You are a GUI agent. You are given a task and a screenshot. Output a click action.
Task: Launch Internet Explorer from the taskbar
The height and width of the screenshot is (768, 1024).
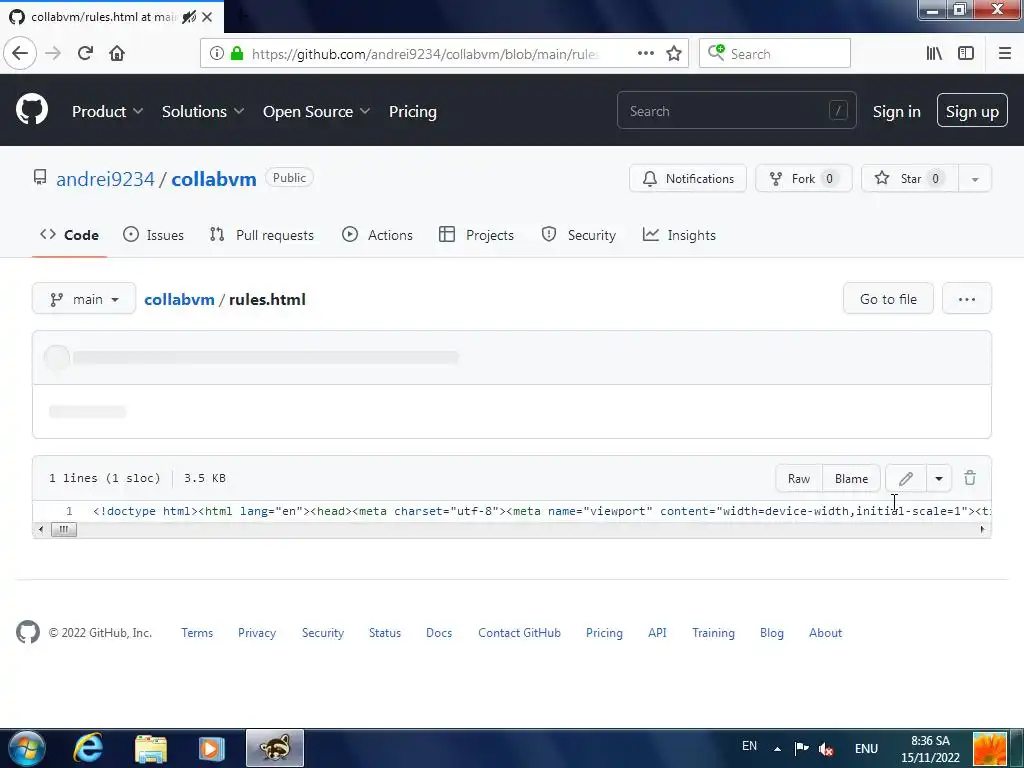click(x=88, y=748)
